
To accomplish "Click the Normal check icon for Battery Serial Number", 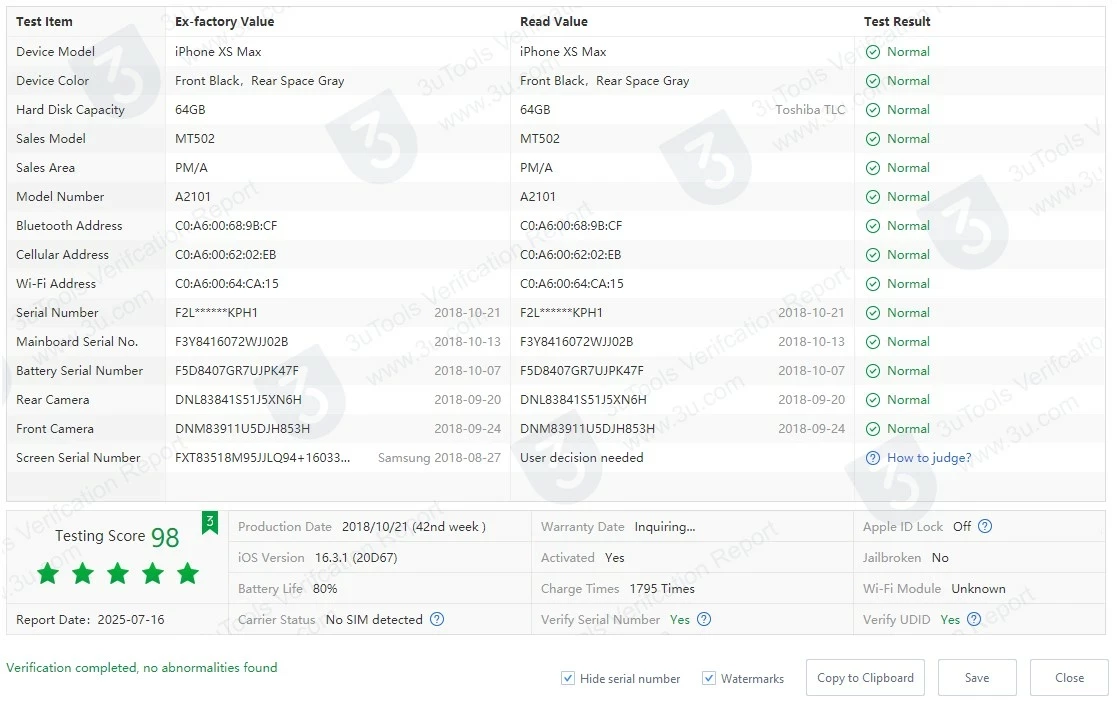I will 873,371.
